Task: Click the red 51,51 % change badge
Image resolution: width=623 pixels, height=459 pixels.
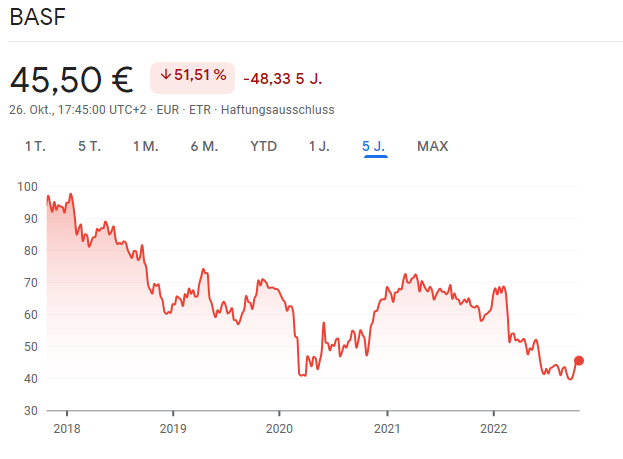Action: [192, 76]
